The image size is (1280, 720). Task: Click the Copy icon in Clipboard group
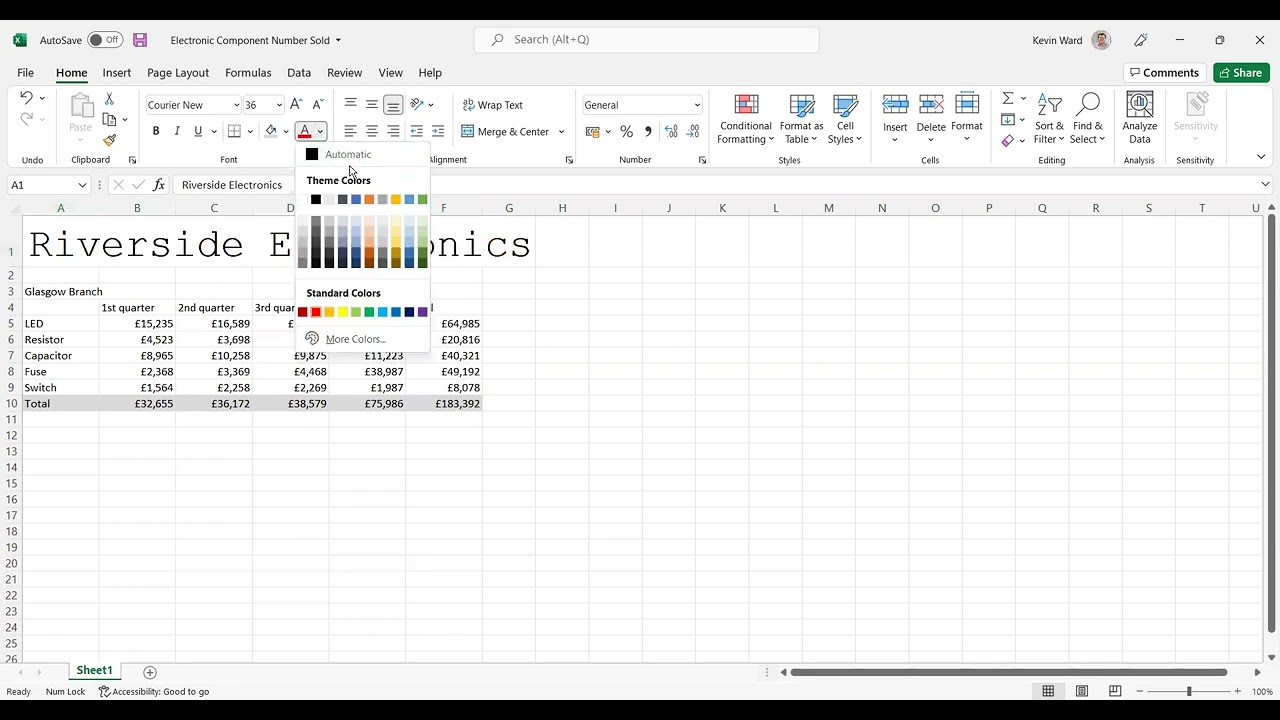pos(109,119)
